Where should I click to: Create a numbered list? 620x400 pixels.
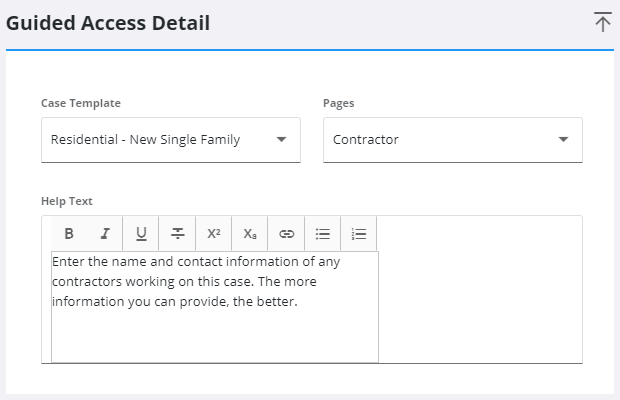point(359,233)
